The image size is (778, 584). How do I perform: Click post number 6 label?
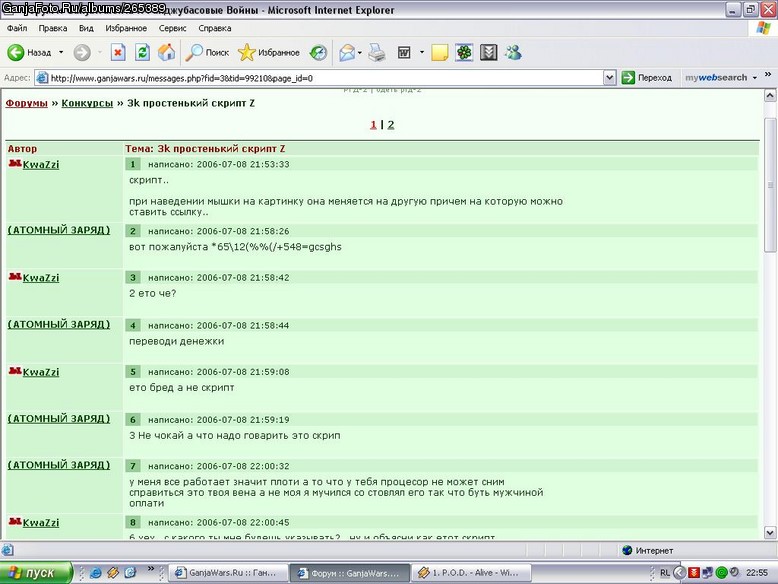tap(132, 420)
